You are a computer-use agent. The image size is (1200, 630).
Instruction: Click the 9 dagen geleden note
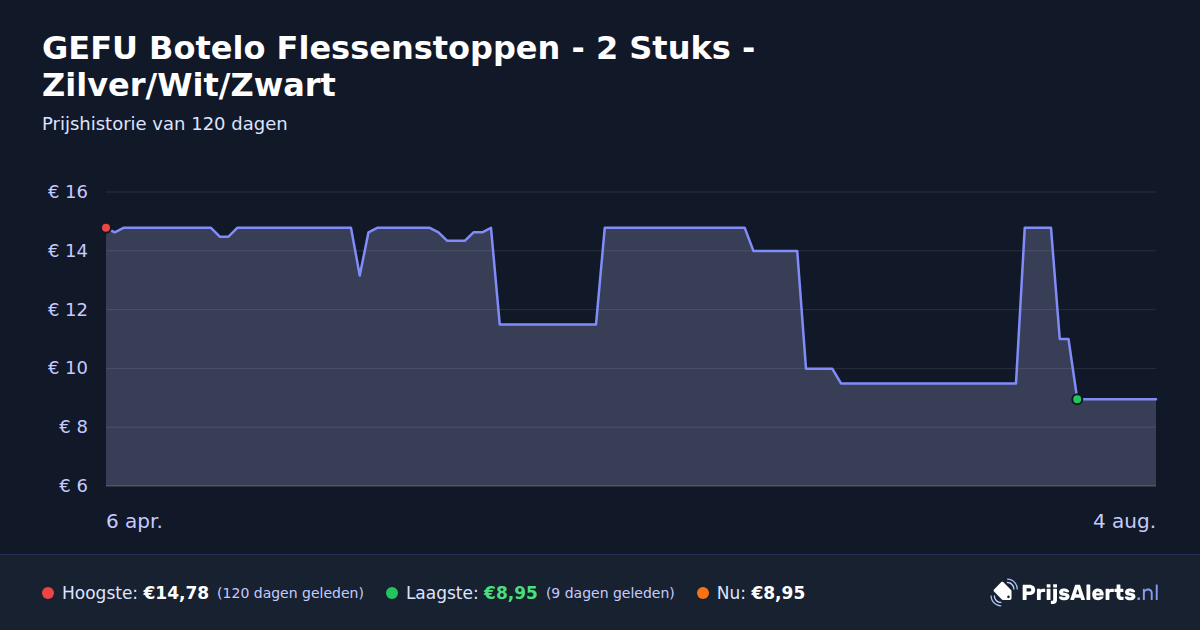(610, 593)
